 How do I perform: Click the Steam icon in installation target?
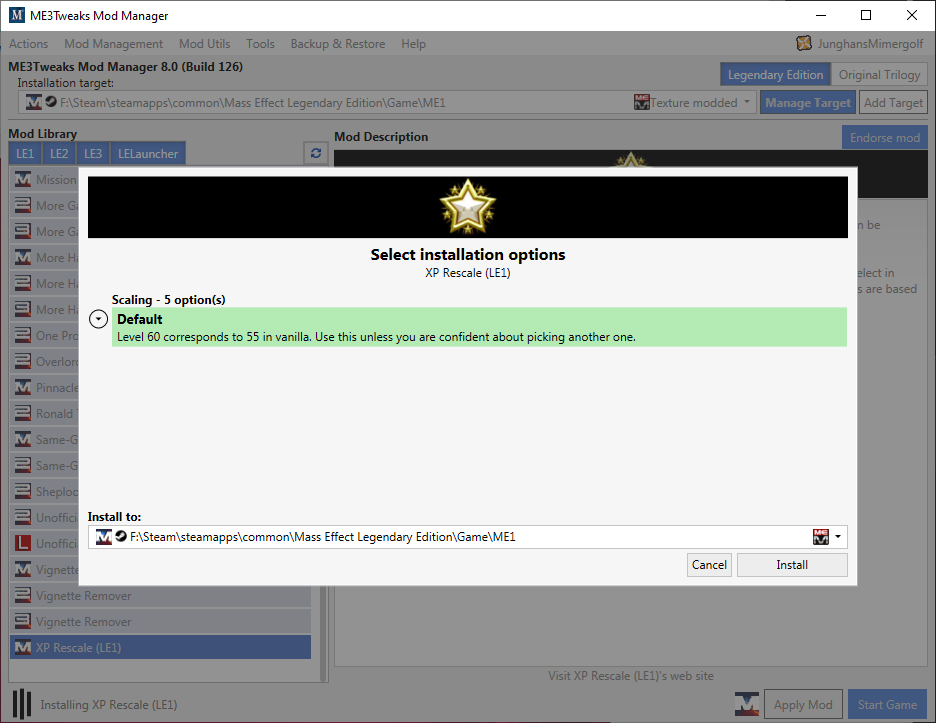click(51, 102)
